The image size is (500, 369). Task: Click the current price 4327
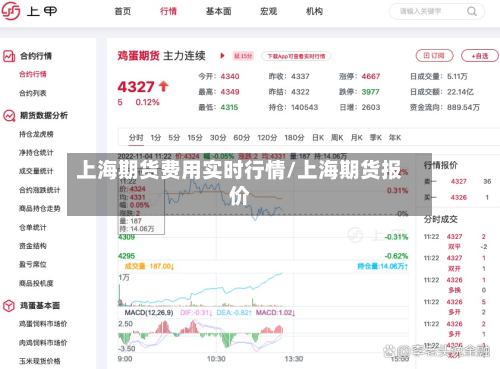pyautogui.click(x=136, y=87)
